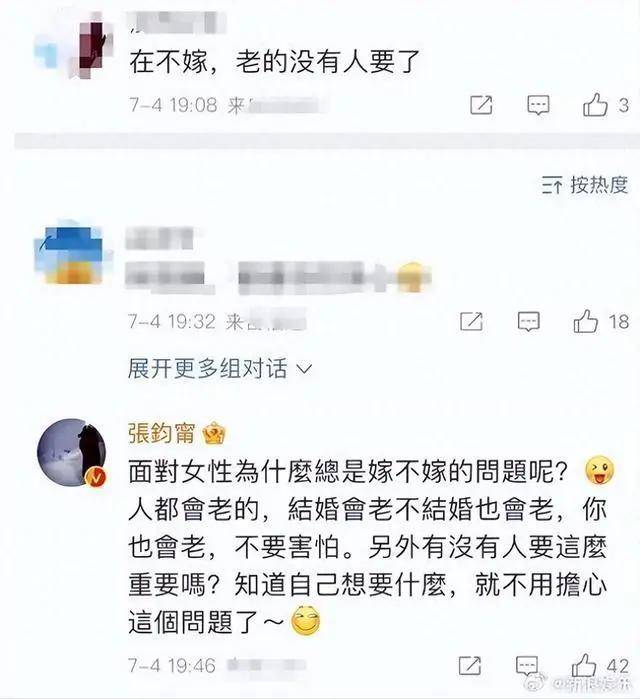
Task: Comment on 張鈞甯's 19:46 reply
Action: pyautogui.click(x=527, y=666)
